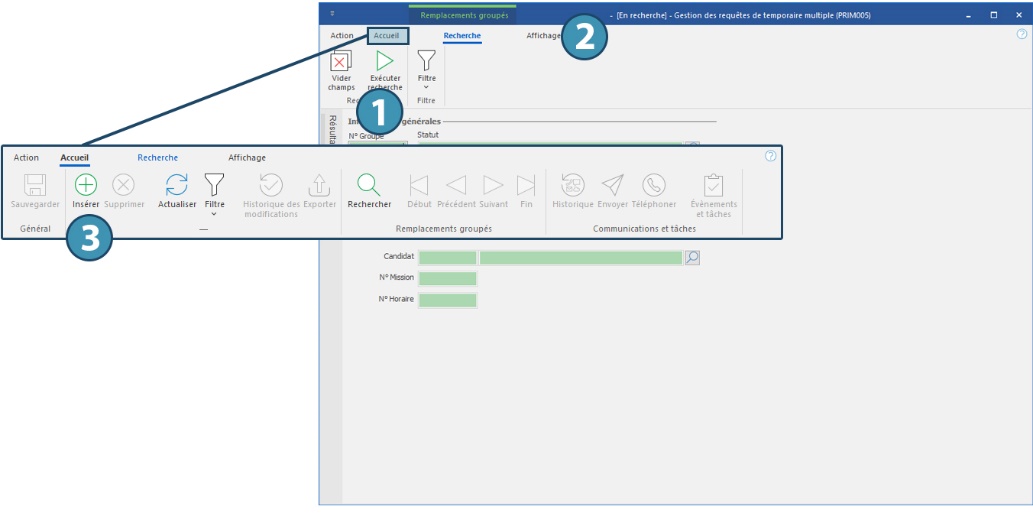Viewport: 1033px width, 516px height.
Task: Click the Vider champs icon
Action: (341, 62)
